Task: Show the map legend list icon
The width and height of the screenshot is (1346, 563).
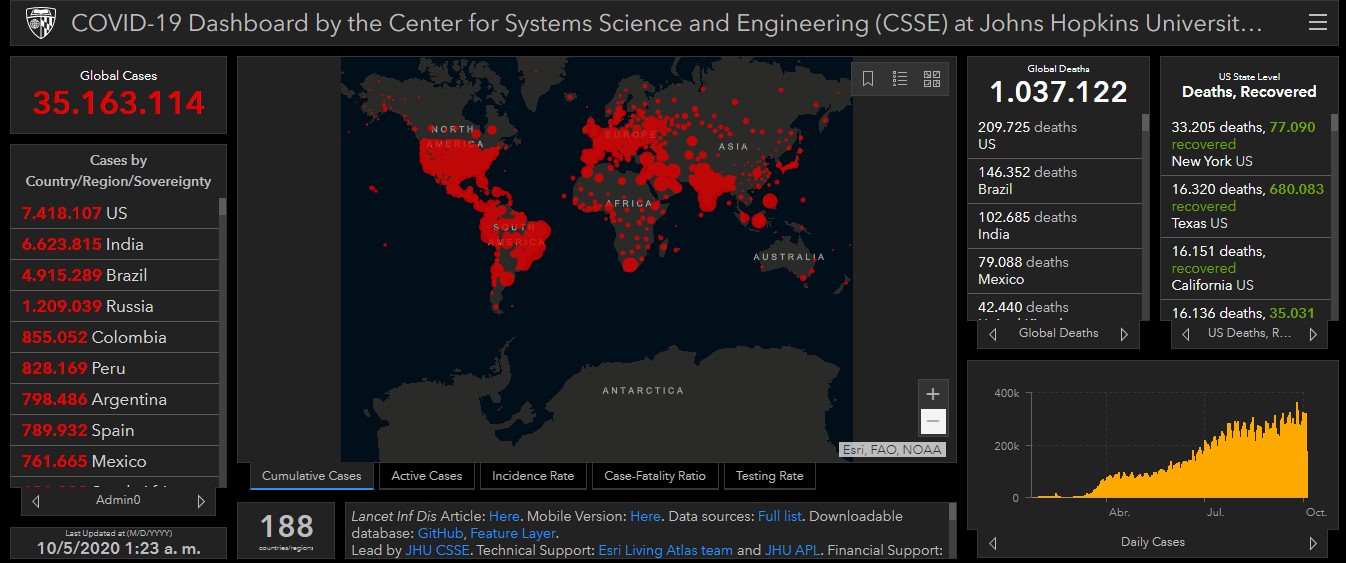Action: tap(900, 78)
